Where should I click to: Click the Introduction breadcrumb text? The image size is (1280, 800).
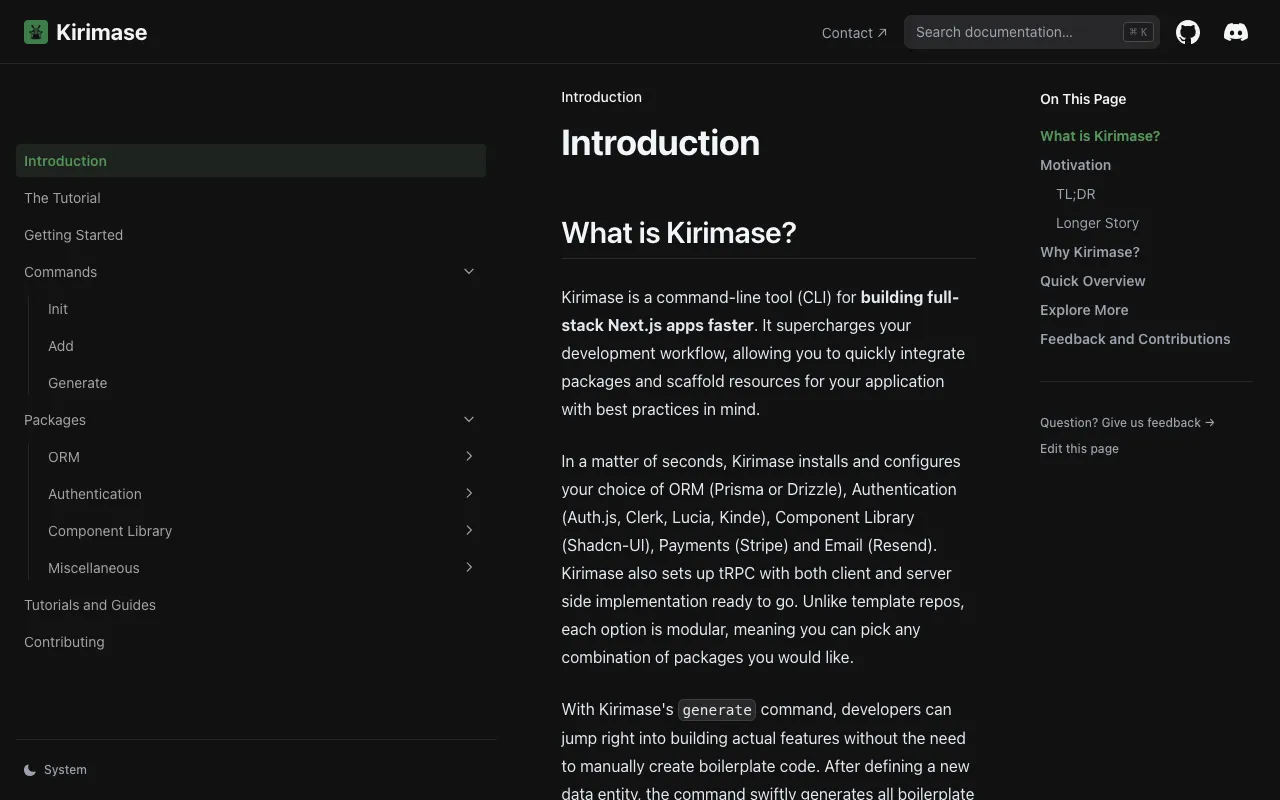(x=601, y=97)
